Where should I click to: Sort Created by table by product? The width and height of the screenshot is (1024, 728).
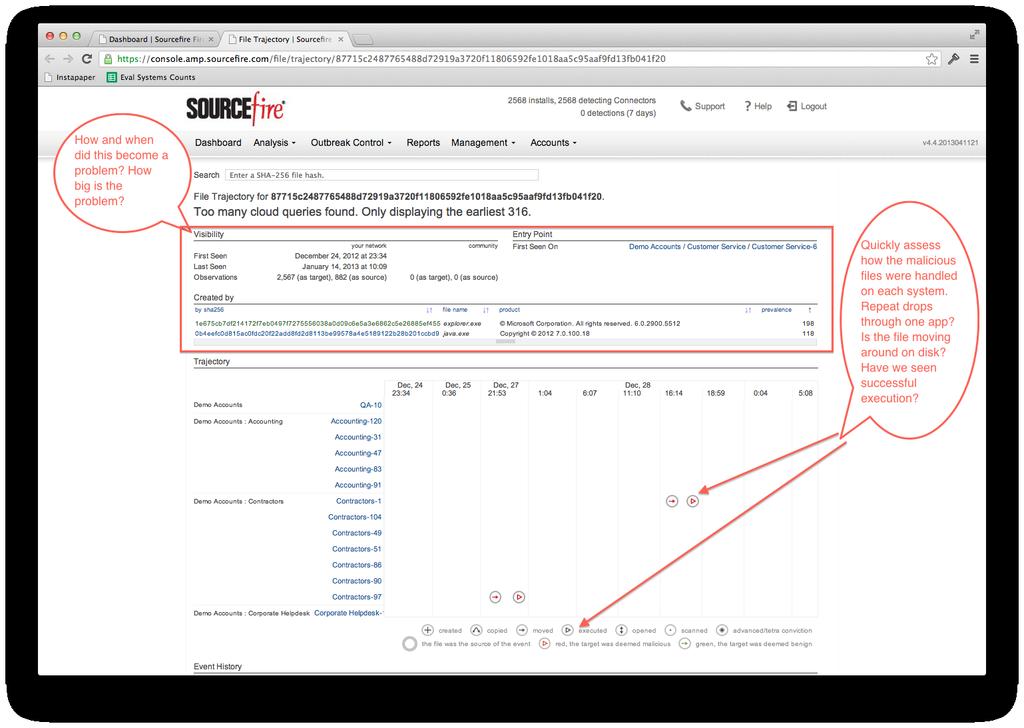tap(509, 310)
